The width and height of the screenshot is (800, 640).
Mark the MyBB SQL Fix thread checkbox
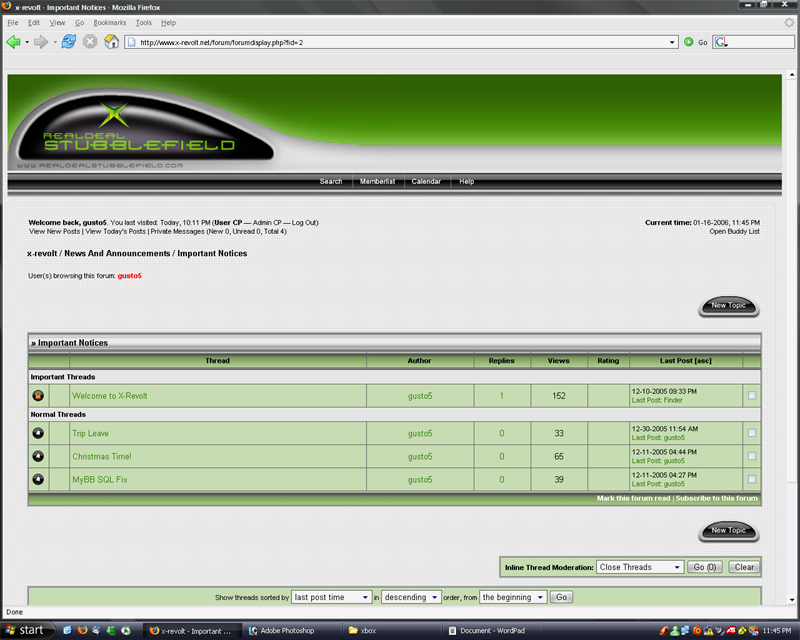(x=752, y=479)
